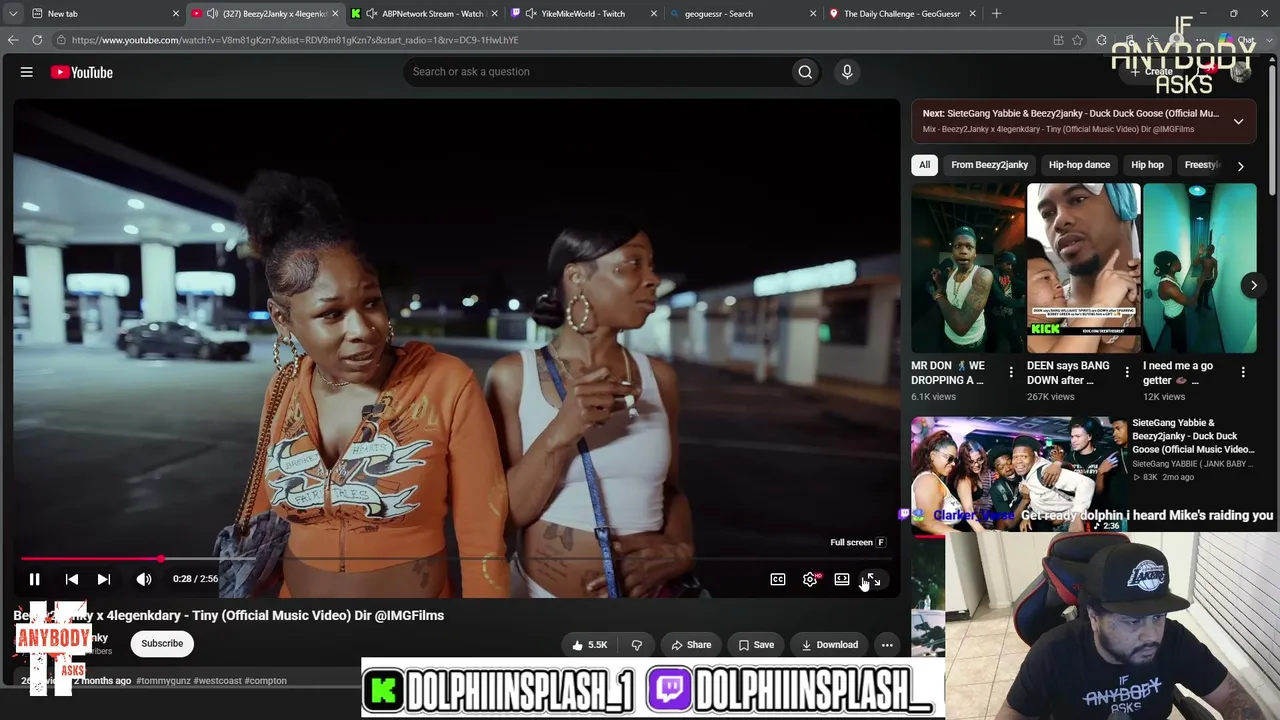Select the 'Hip-hop dance' filter chip
This screenshot has height=720, width=1280.
(1080, 165)
